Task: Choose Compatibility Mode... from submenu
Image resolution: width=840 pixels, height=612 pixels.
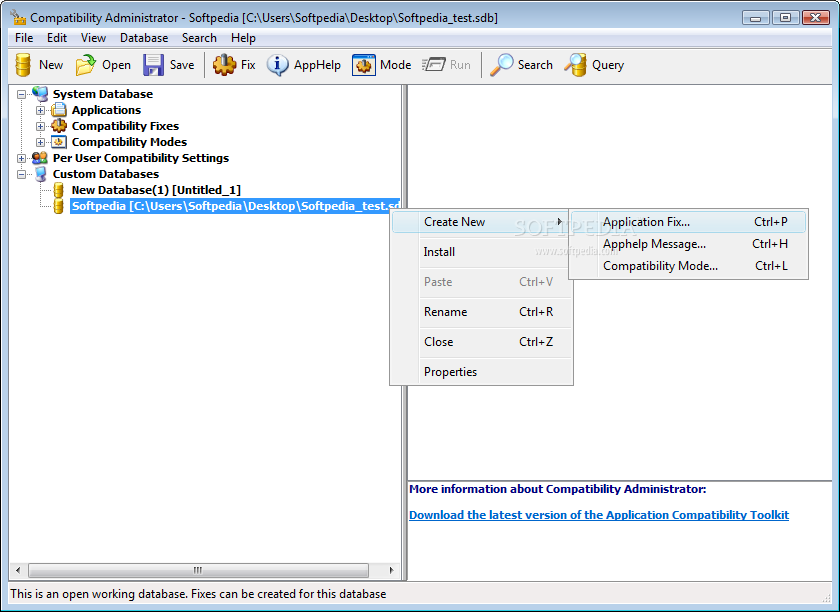Action: [688, 266]
